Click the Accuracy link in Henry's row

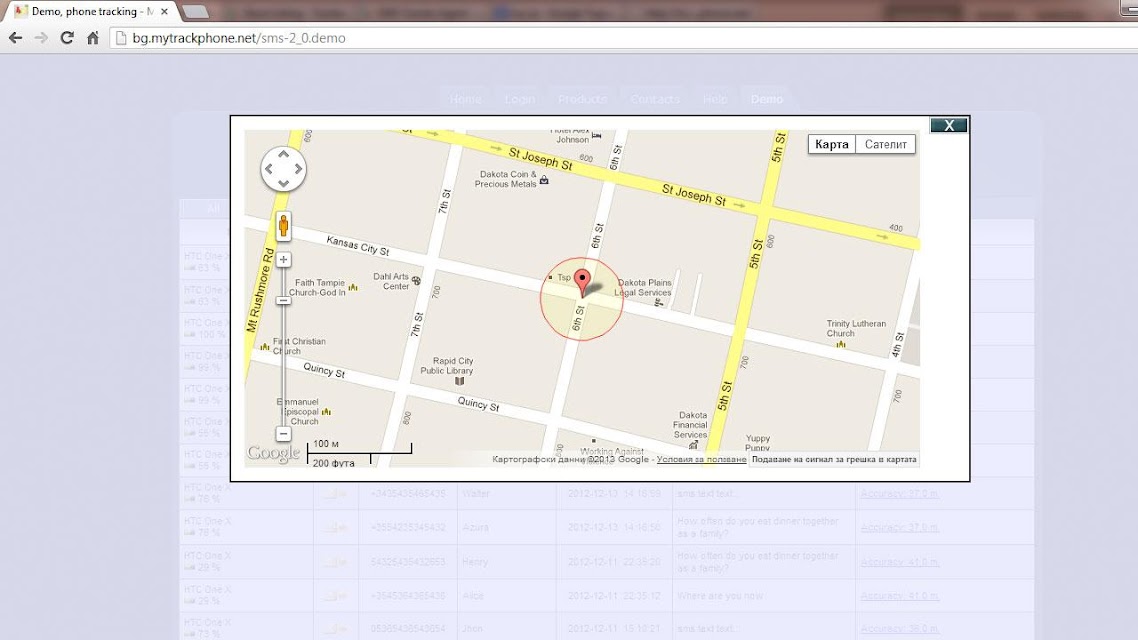tap(900, 562)
